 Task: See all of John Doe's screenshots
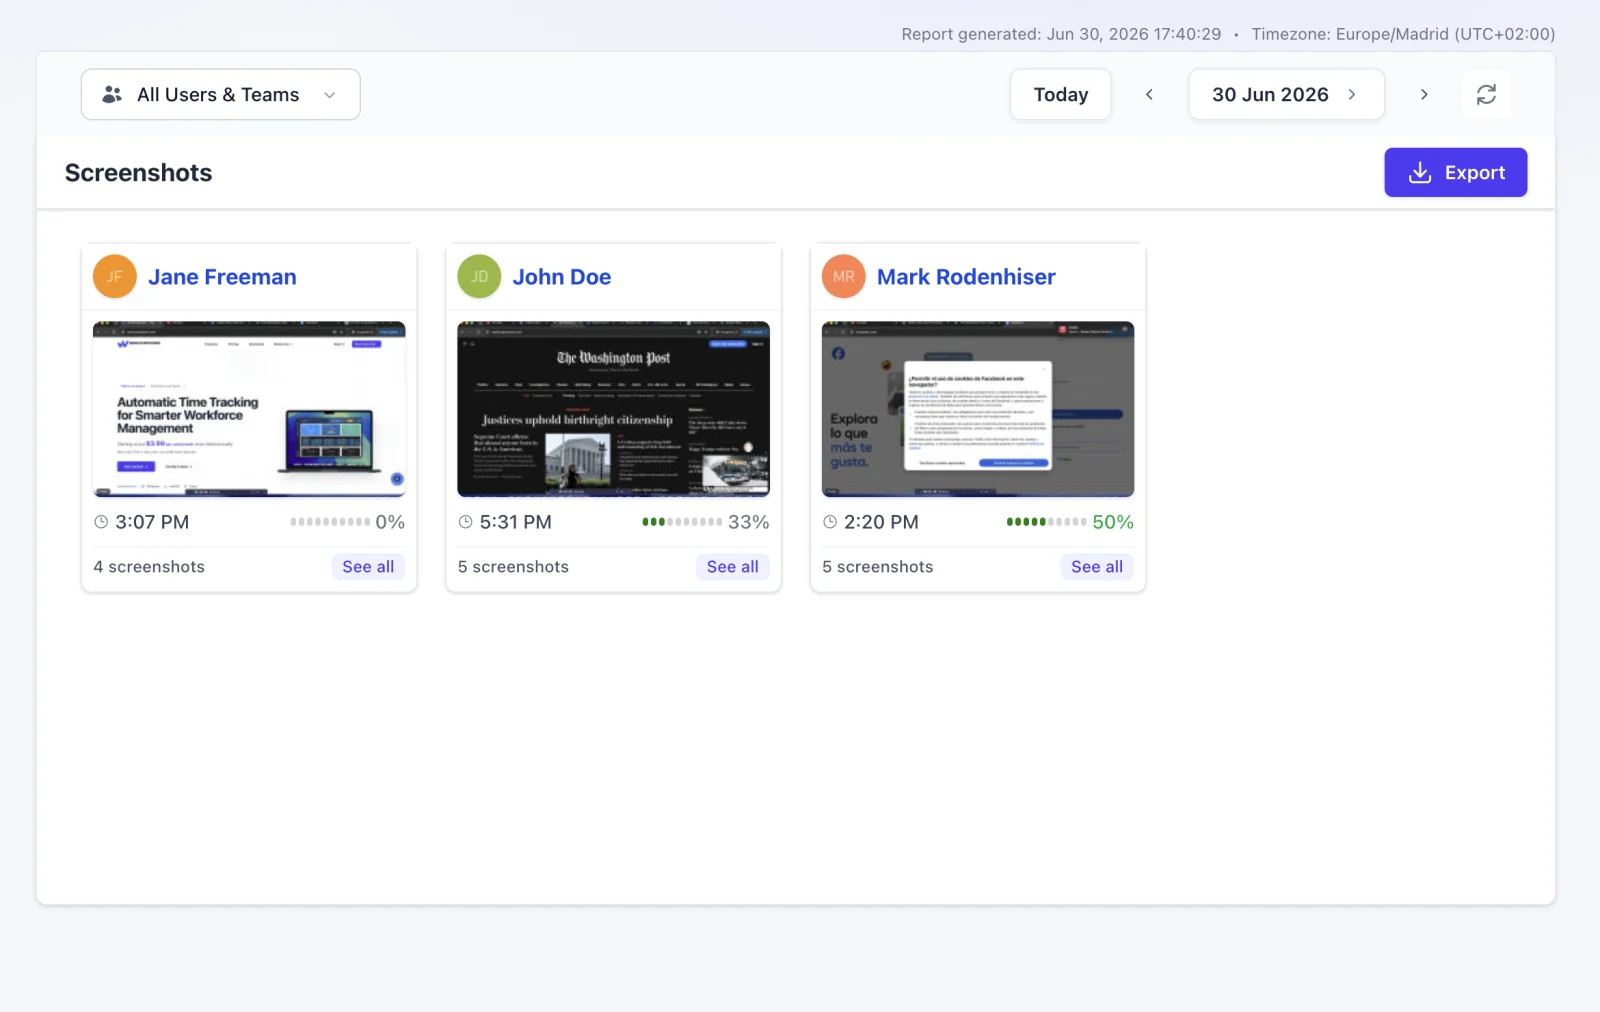pyautogui.click(x=732, y=567)
